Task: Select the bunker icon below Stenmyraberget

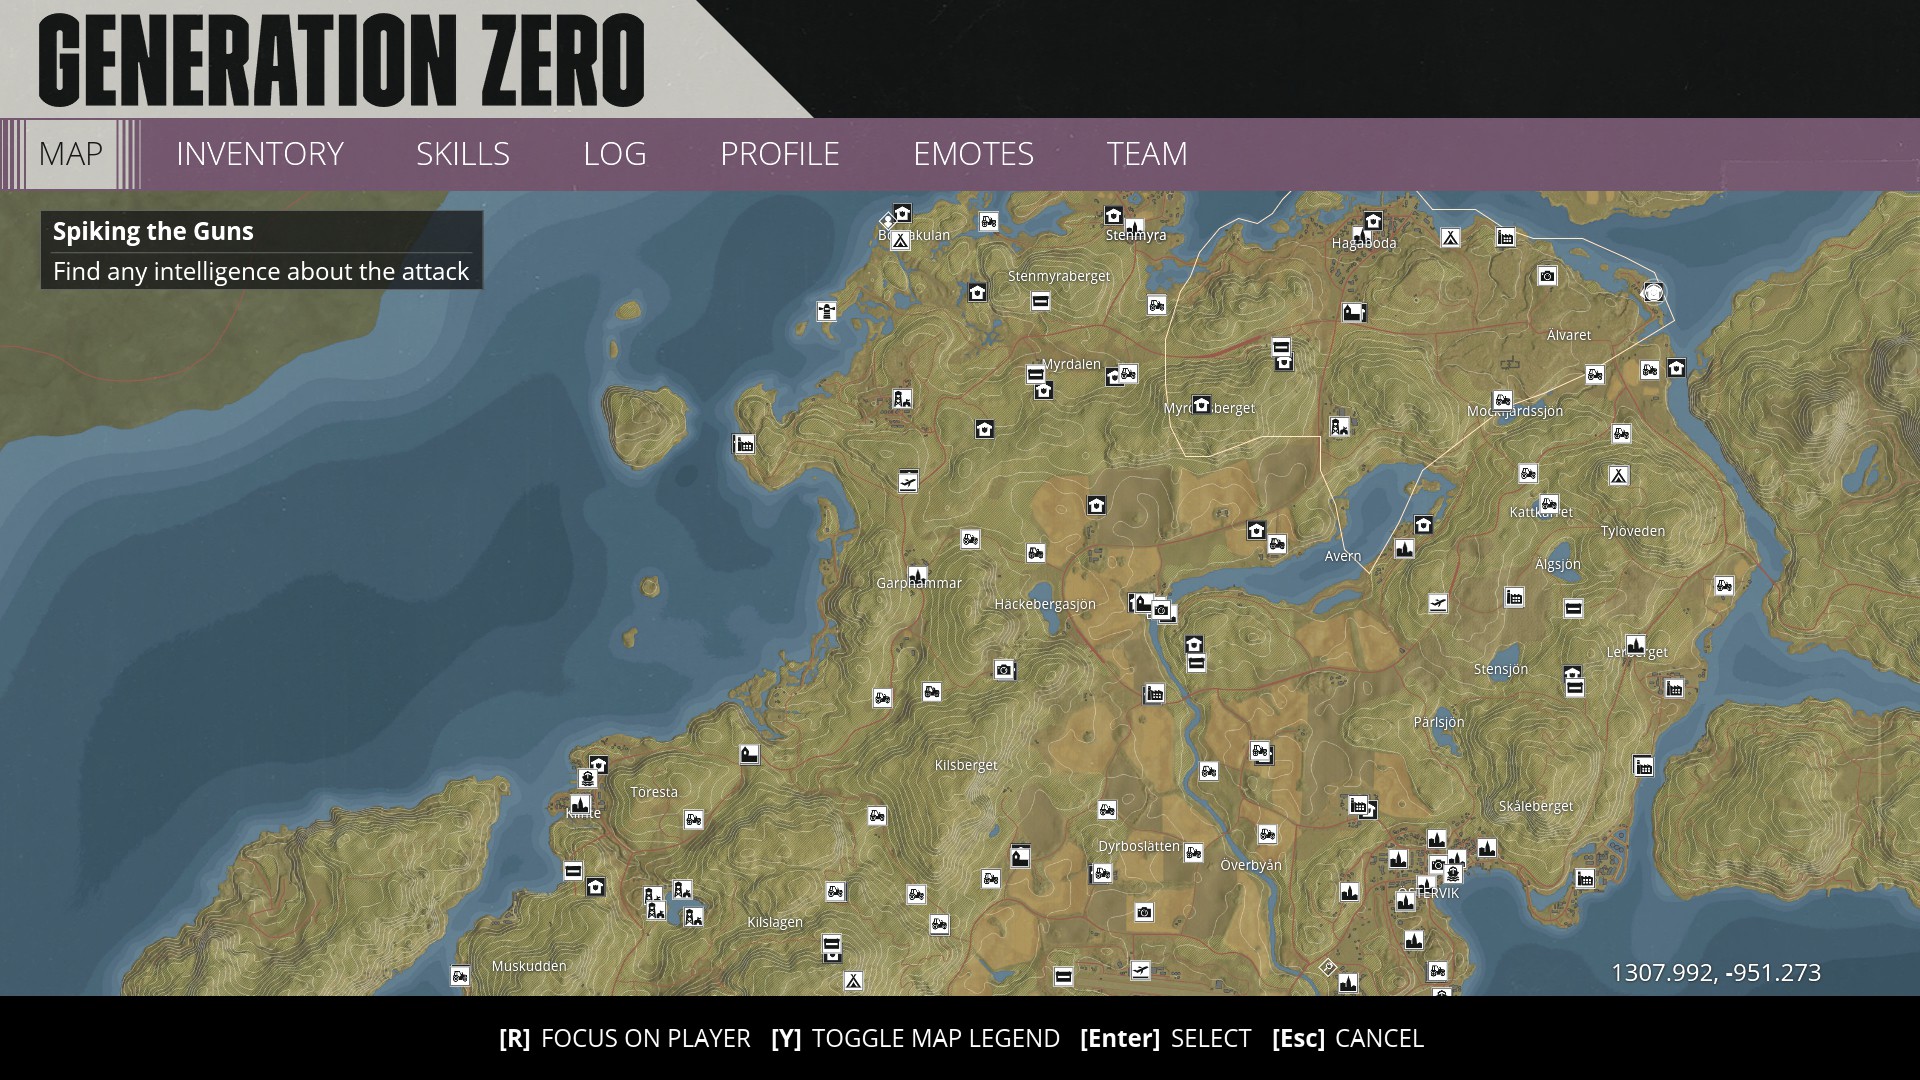Action: point(1040,300)
